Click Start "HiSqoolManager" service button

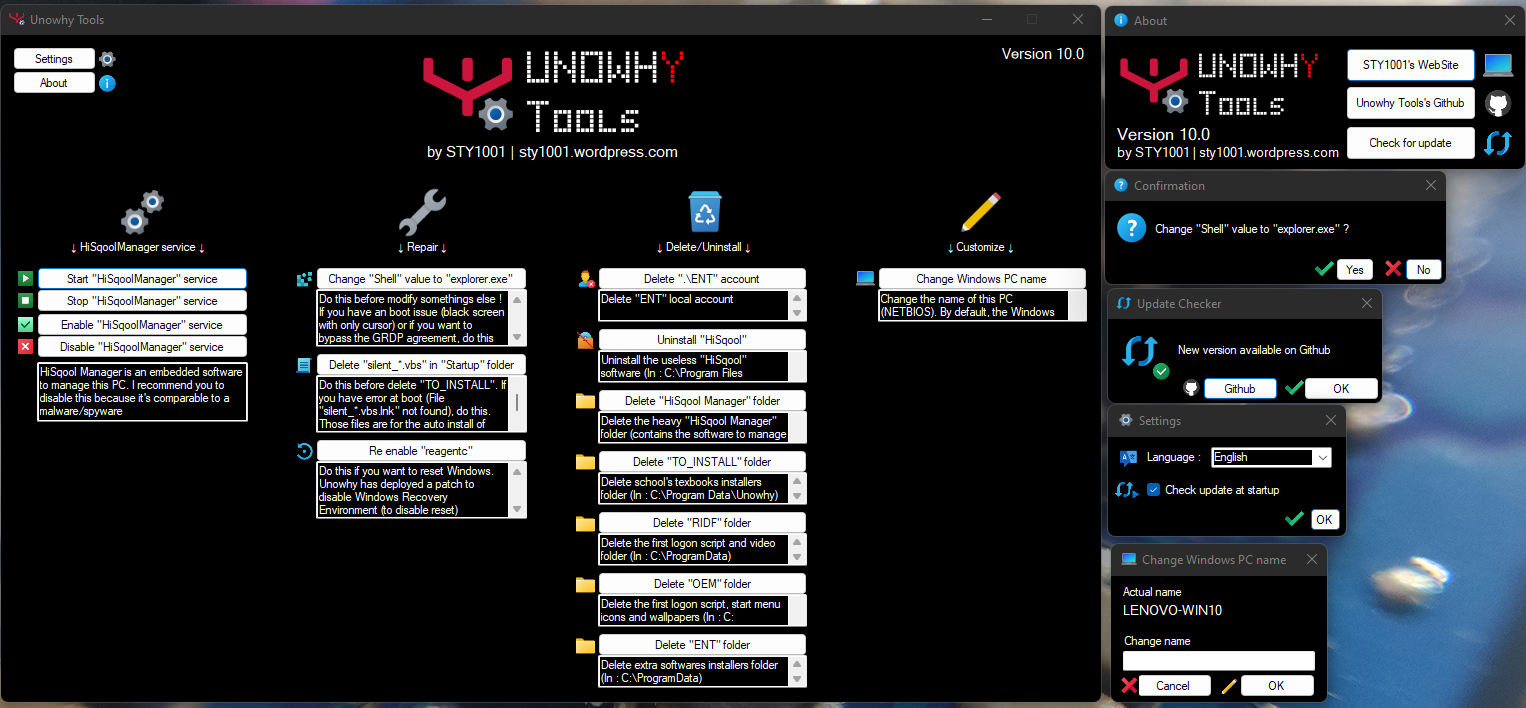[x=142, y=279]
